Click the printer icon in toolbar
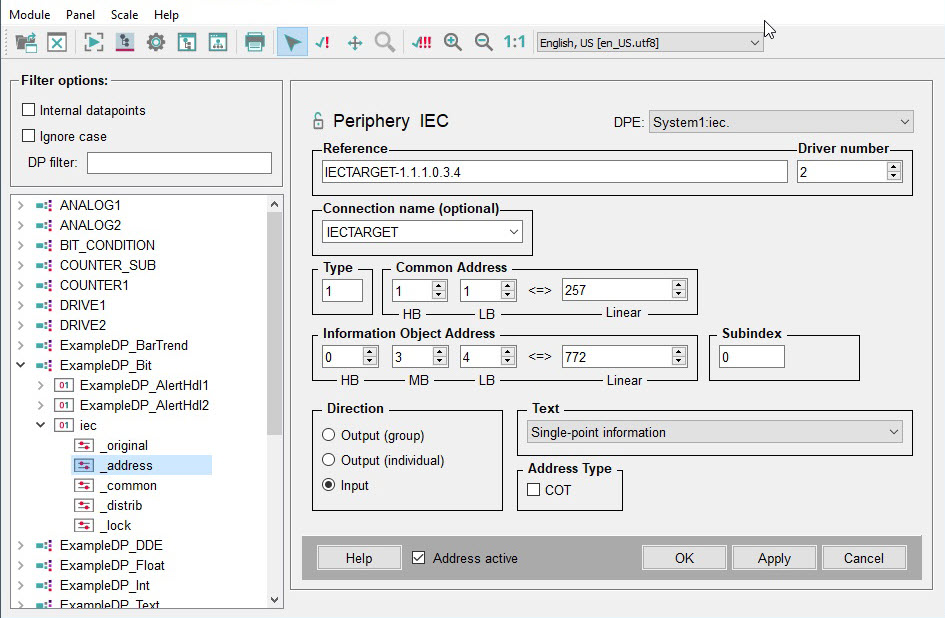 pyautogui.click(x=255, y=42)
